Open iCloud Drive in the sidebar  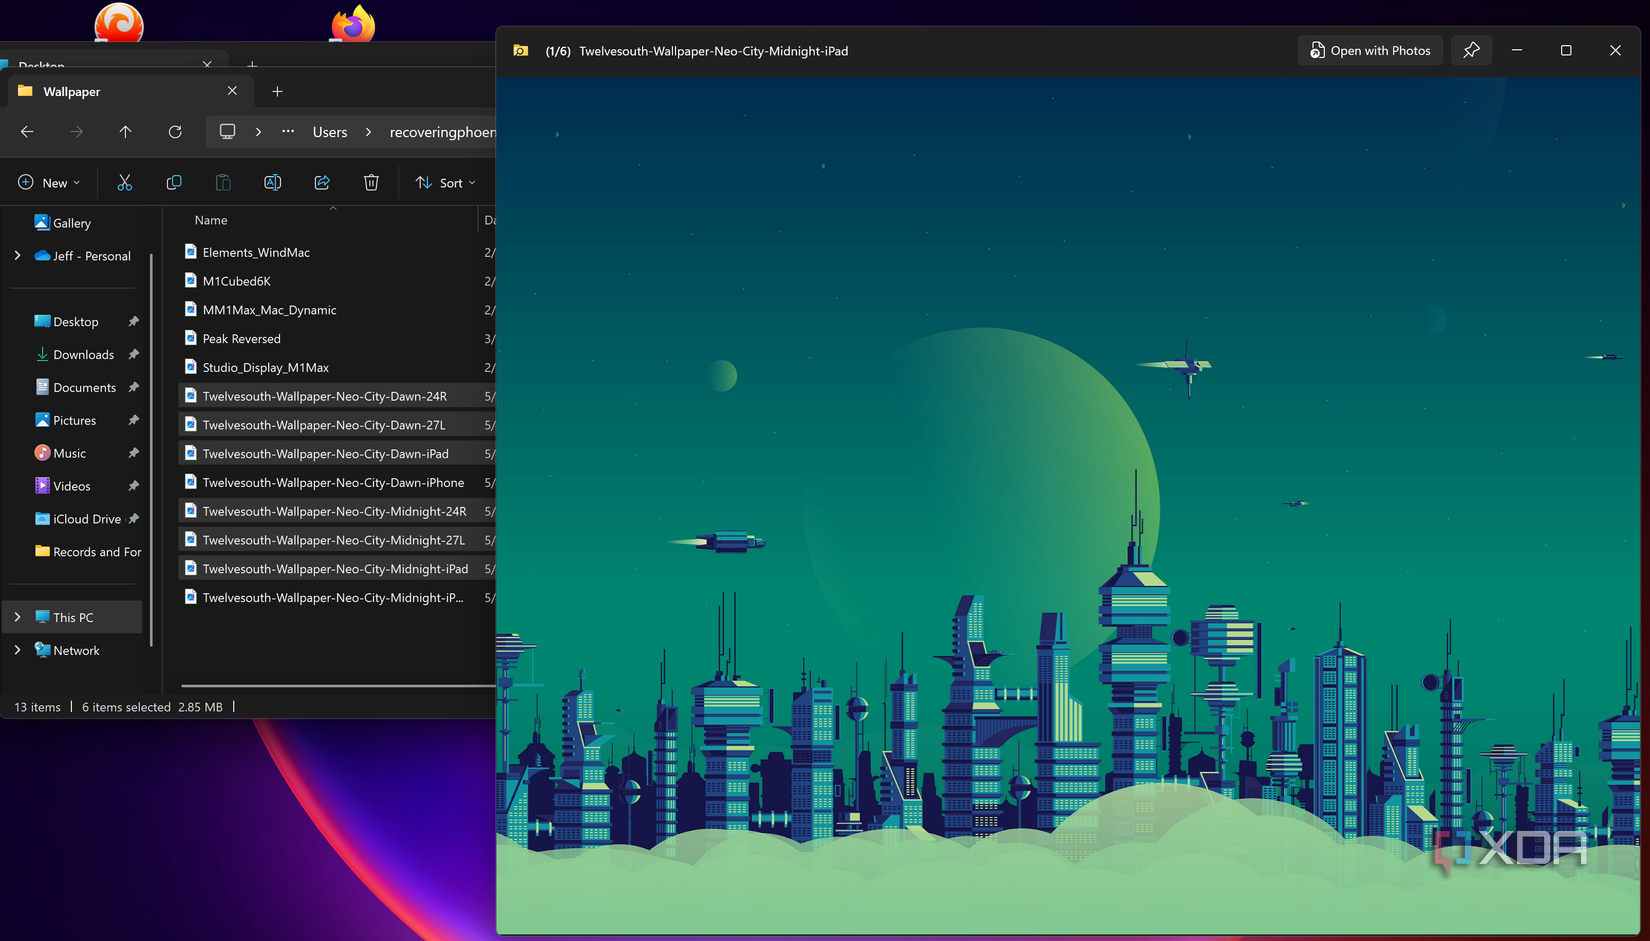86,519
